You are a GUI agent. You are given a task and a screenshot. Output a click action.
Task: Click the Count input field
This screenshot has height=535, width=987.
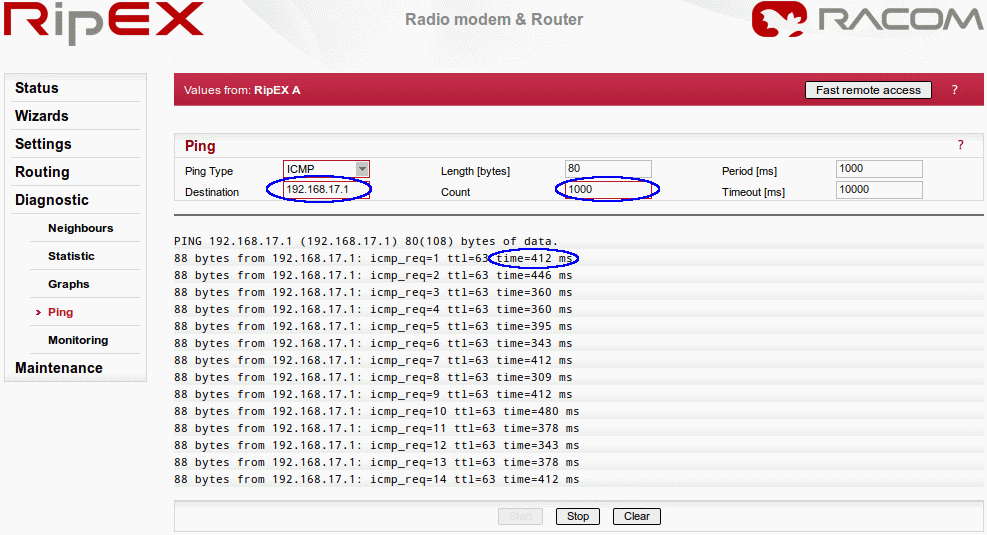coord(608,189)
